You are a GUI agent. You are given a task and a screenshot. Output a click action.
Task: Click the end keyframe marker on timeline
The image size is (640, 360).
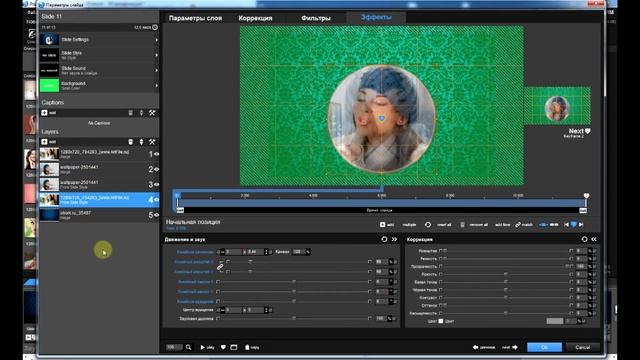(x=586, y=196)
